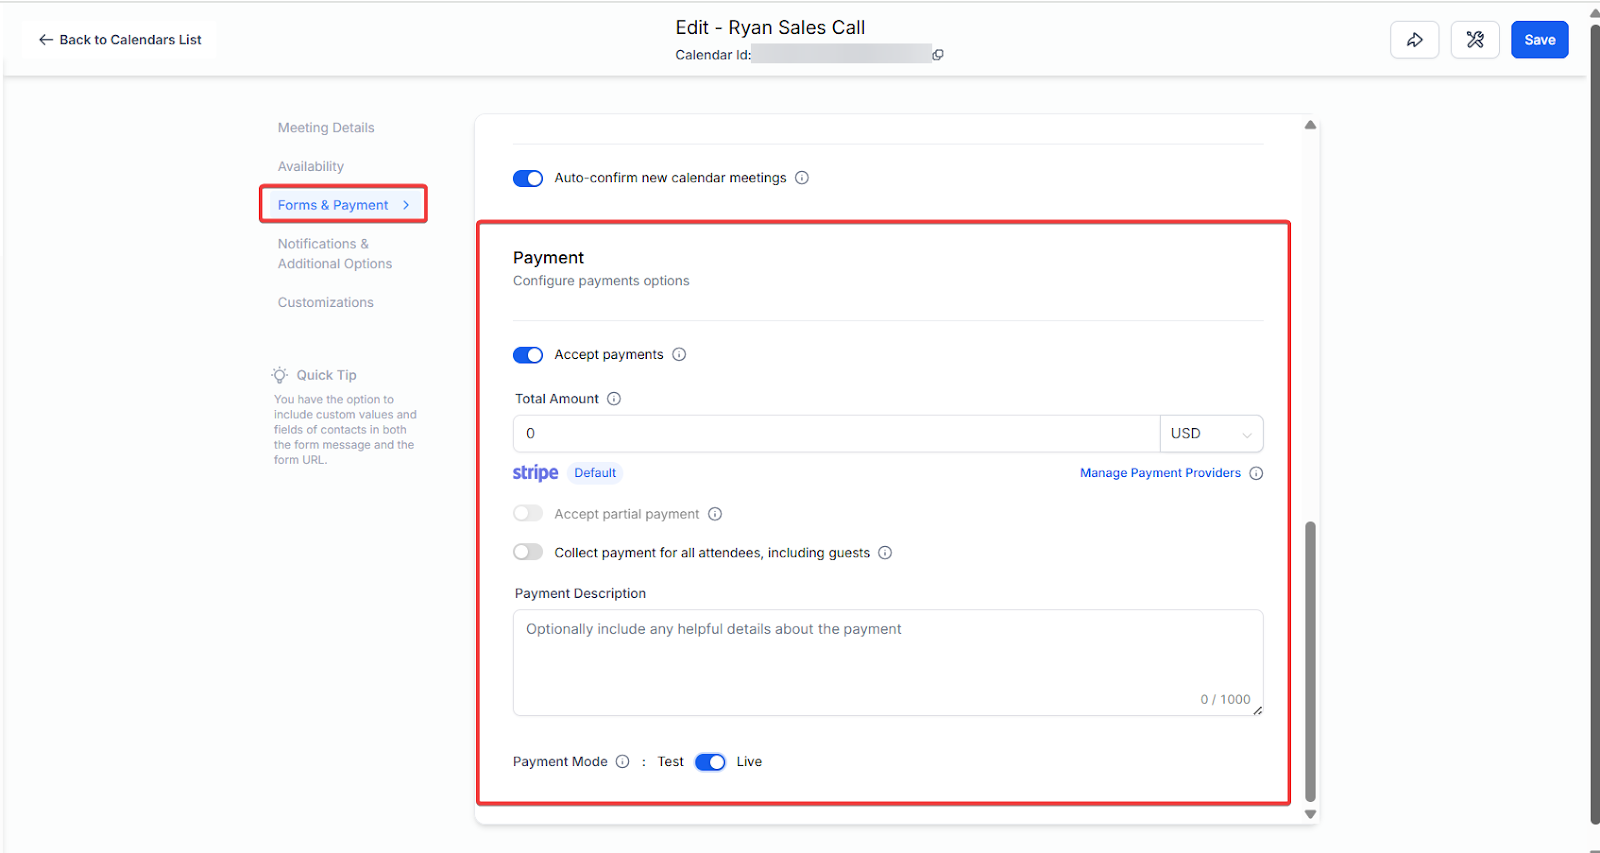Click the Default badge beside Stripe
The width and height of the screenshot is (1600, 853).
pyautogui.click(x=595, y=473)
